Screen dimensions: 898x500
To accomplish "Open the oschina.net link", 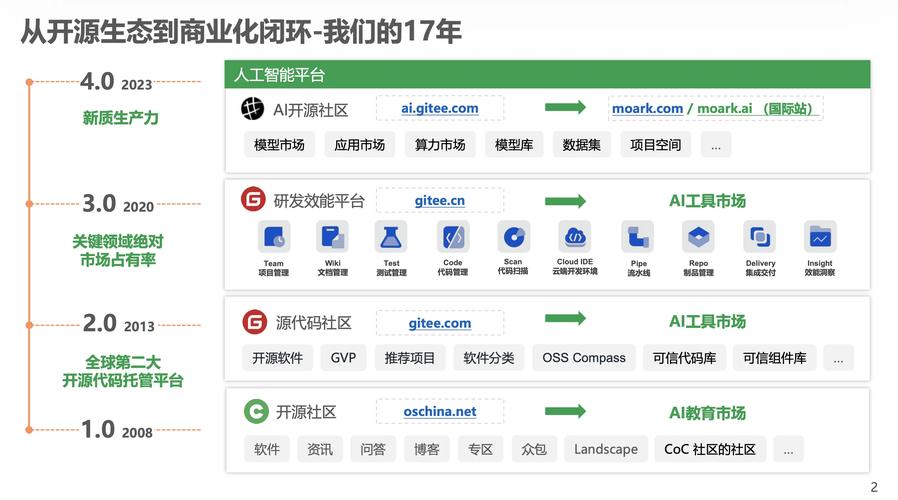I will (440, 411).
